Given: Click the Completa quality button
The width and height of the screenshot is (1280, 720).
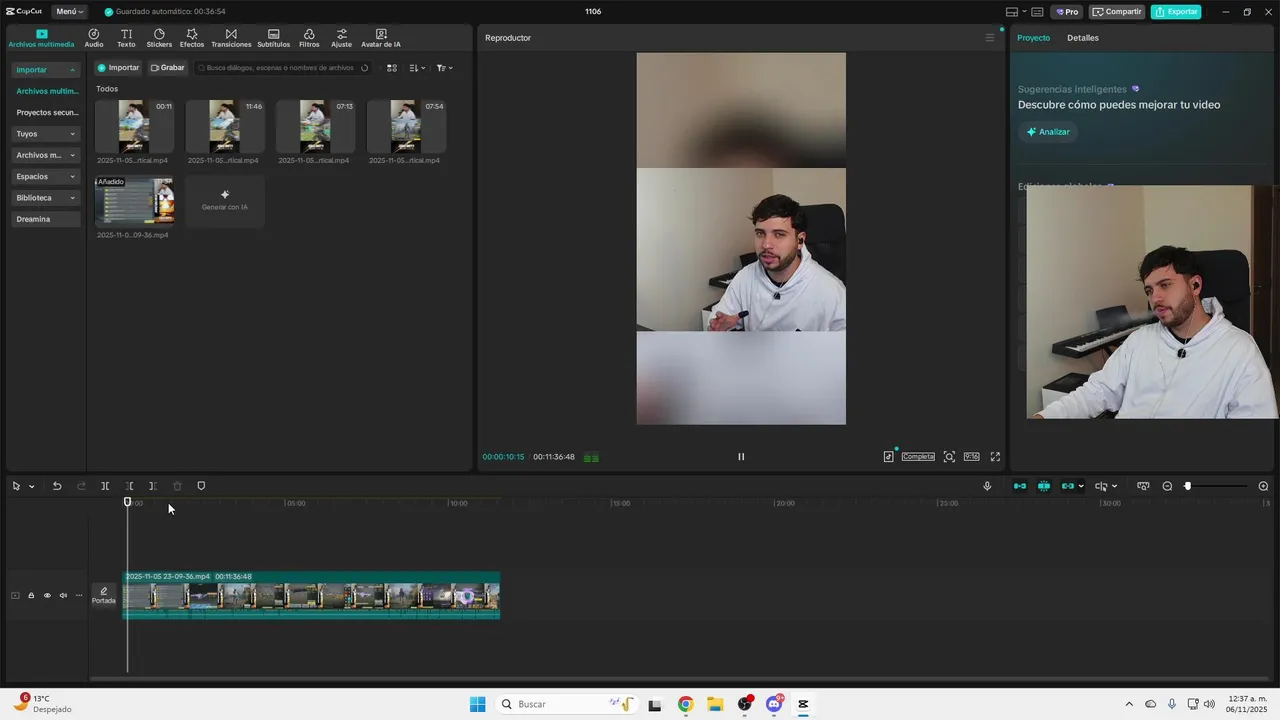Looking at the screenshot, I should pyautogui.click(x=918, y=457).
